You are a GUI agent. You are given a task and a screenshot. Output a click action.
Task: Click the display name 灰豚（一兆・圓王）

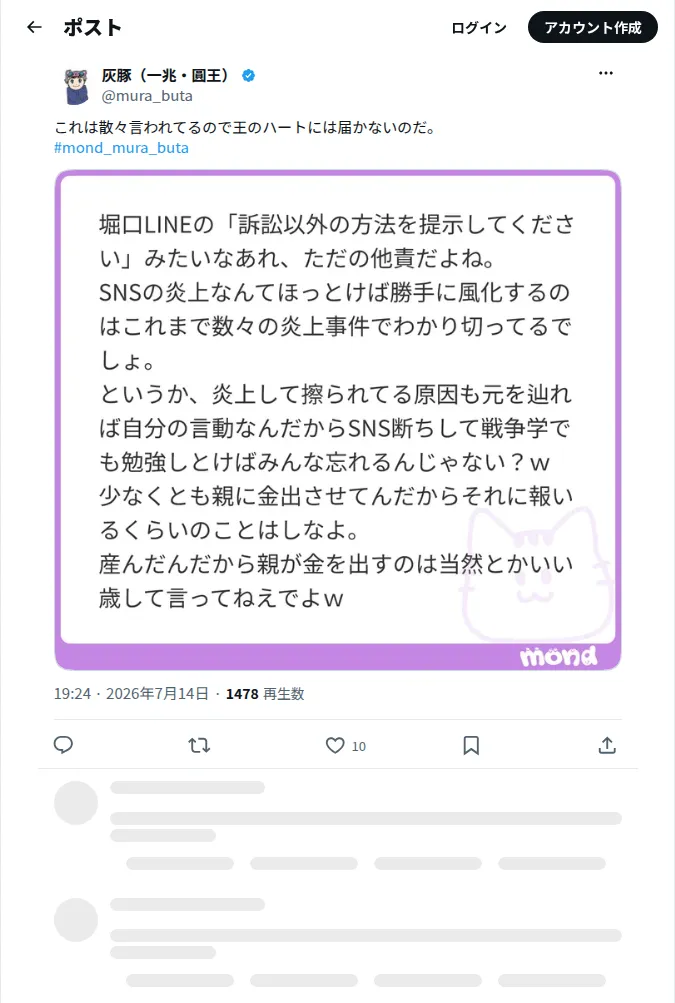pyautogui.click(x=165, y=75)
